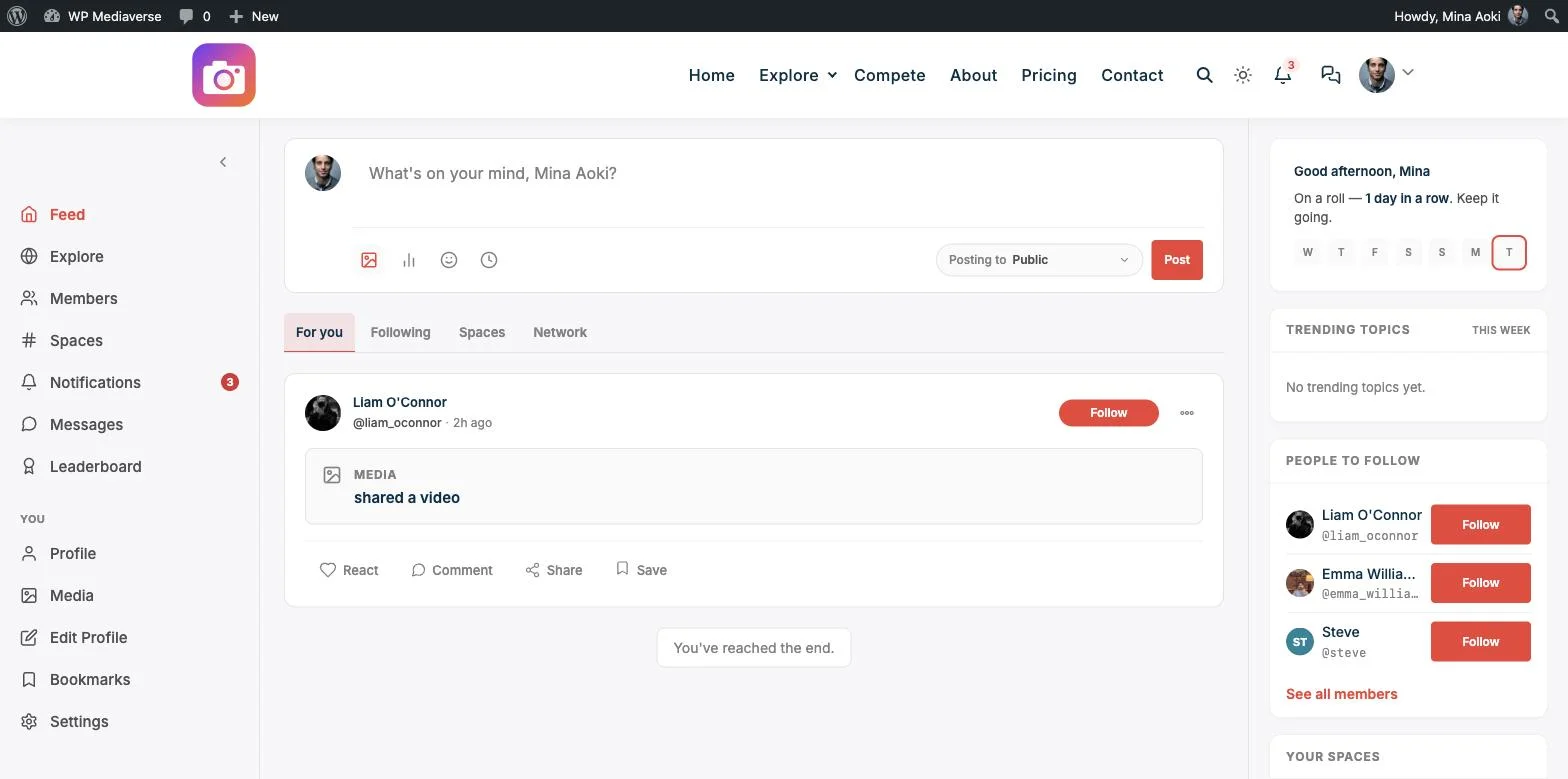The width and height of the screenshot is (1568, 779).
Task: Click the camera site logo
Action: coord(224,75)
